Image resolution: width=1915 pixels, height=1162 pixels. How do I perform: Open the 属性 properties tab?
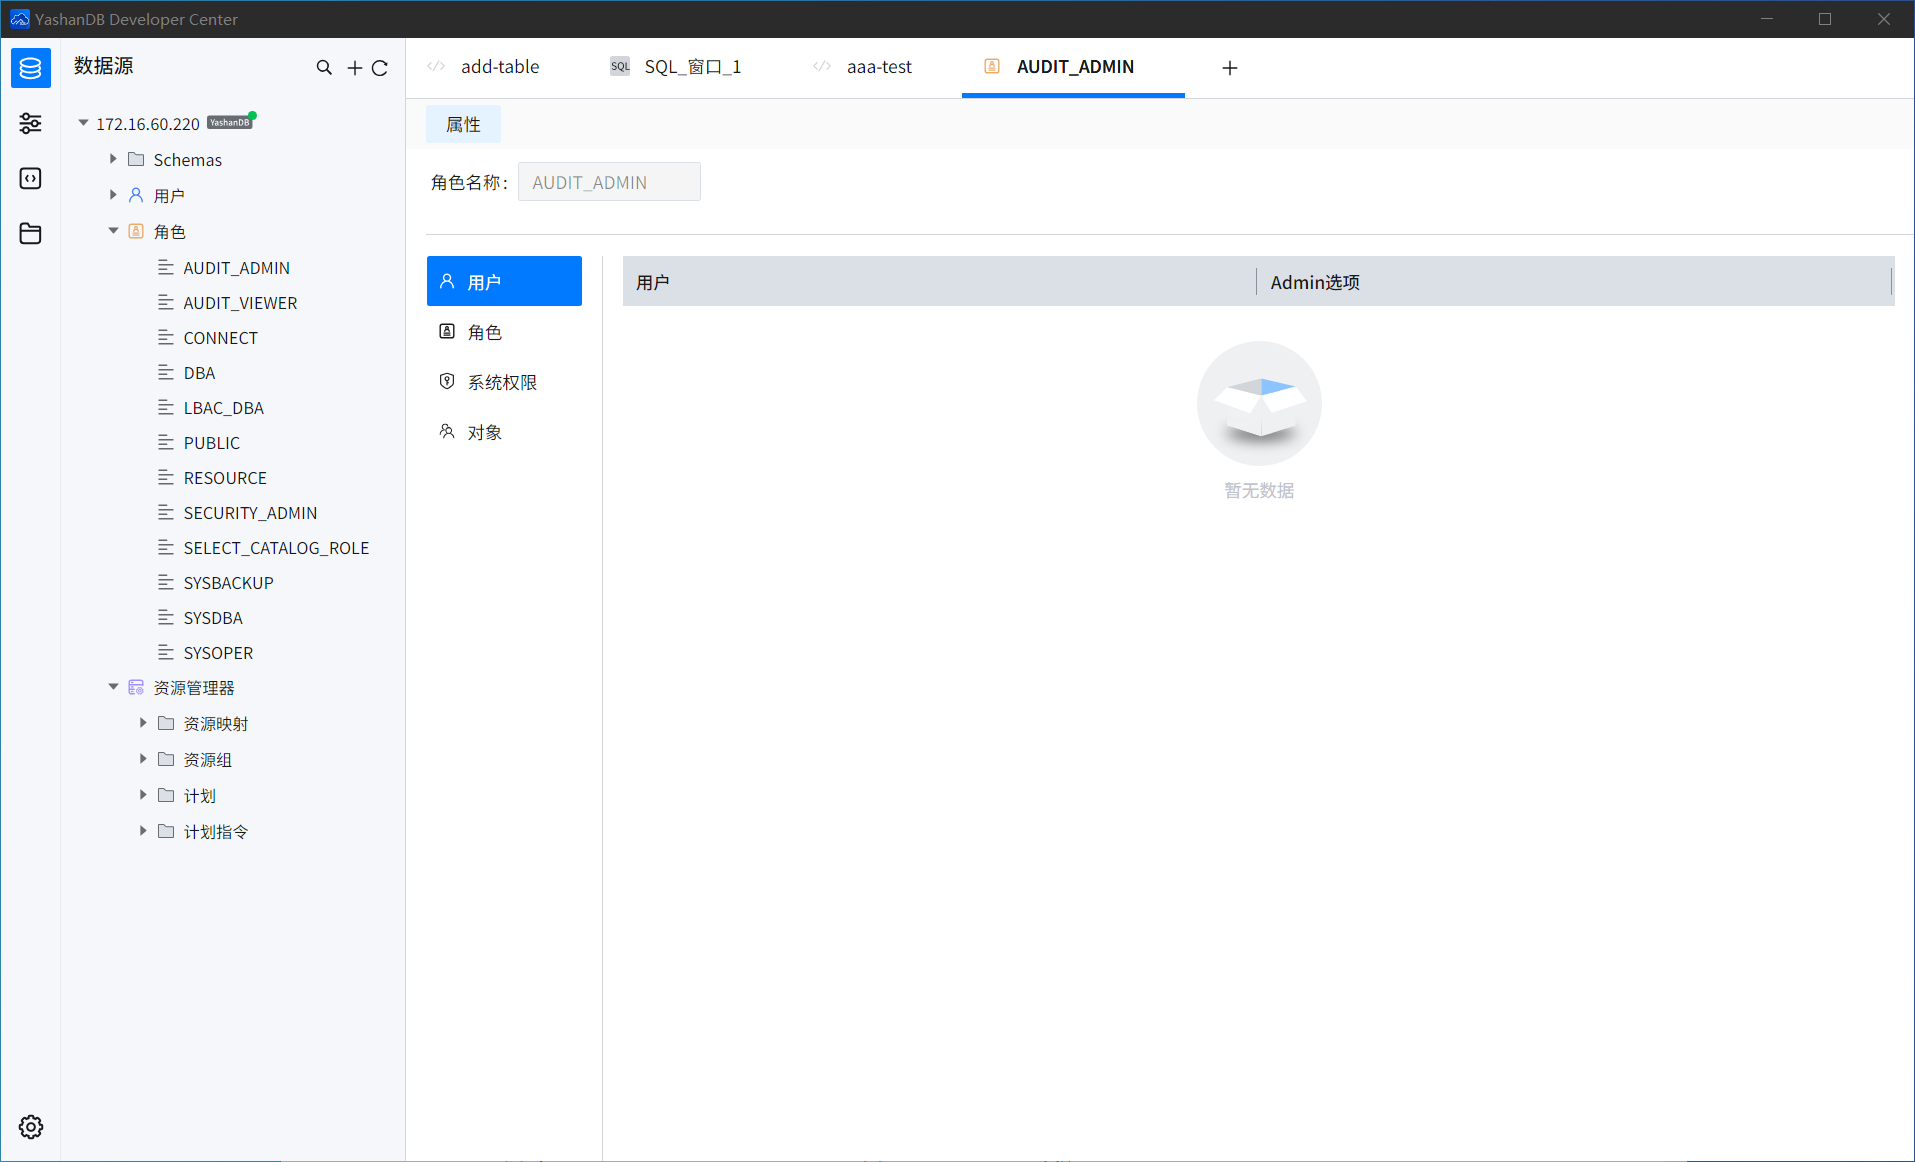pos(463,124)
